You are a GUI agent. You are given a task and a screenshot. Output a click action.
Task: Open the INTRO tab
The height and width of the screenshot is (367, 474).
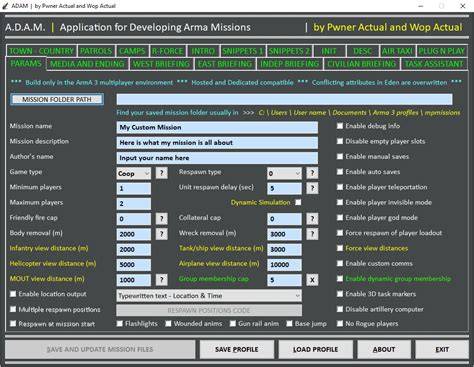click(203, 51)
